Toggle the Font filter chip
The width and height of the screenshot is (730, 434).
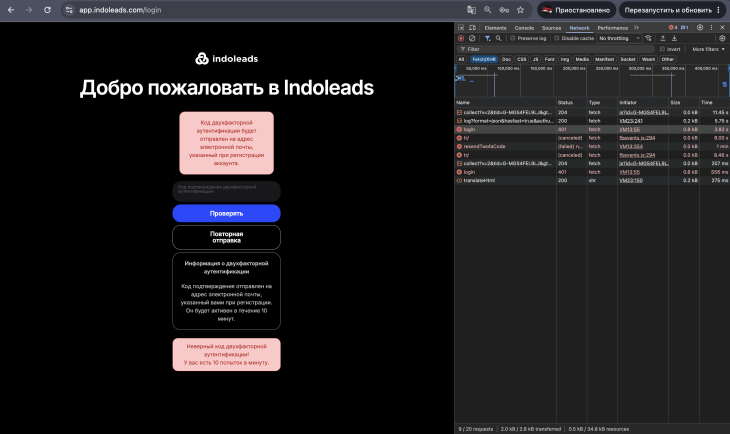pos(549,59)
